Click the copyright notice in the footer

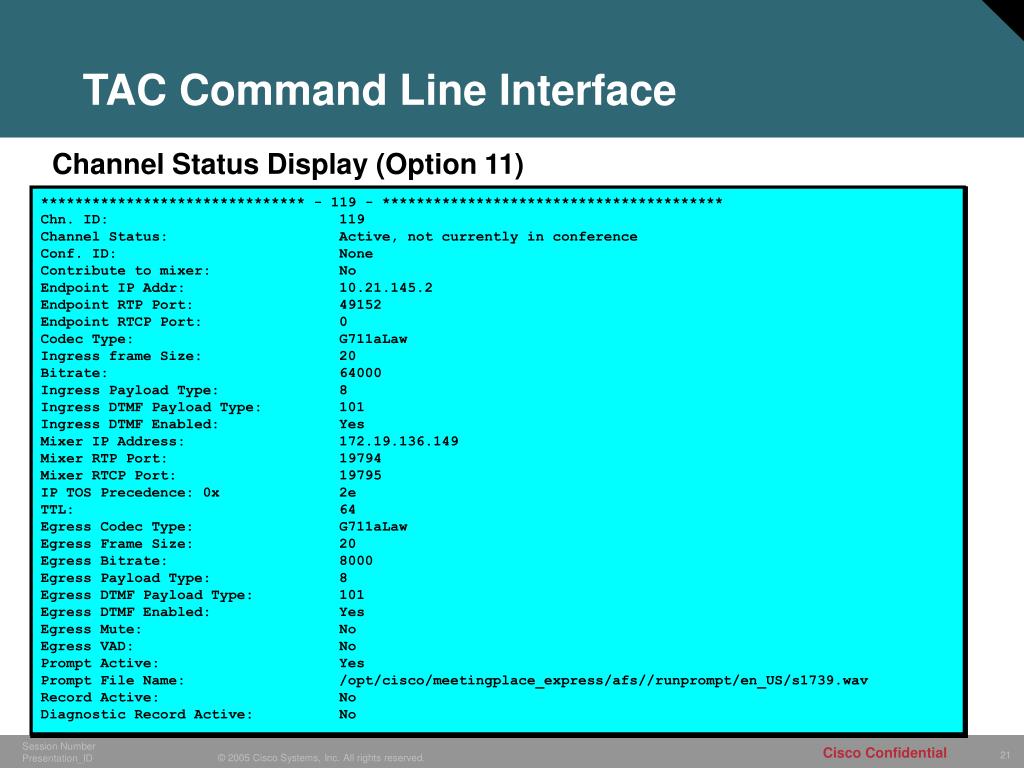[x=322, y=757]
